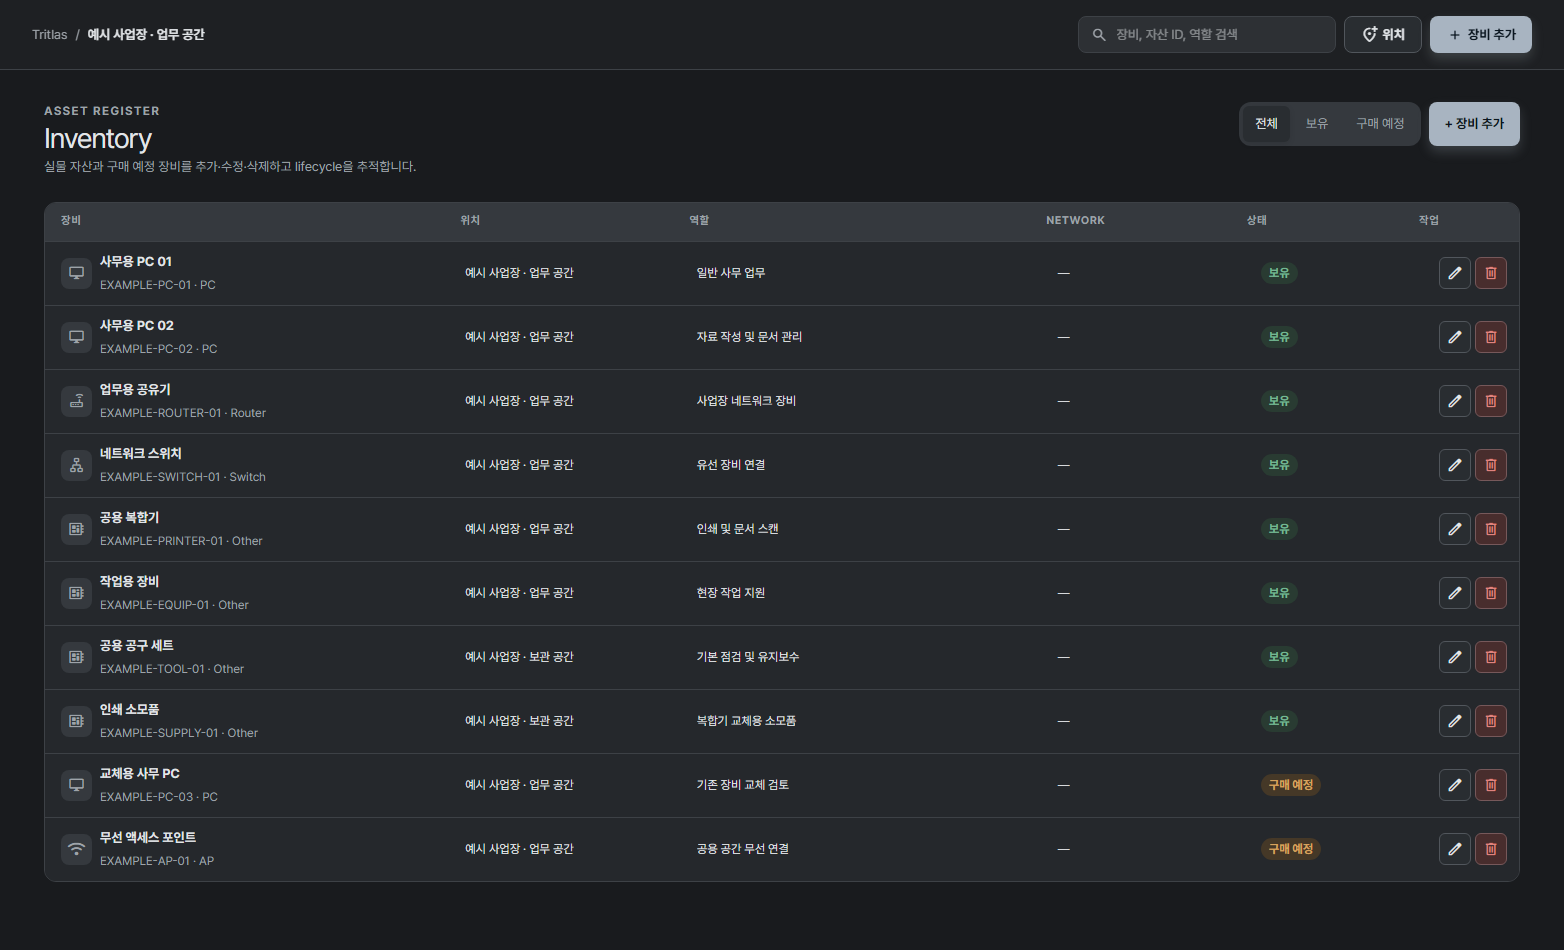The image size is (1564, 950).
Task: Click 공용 공간 무선 연결 role cell
Action: tap(743, 849)
